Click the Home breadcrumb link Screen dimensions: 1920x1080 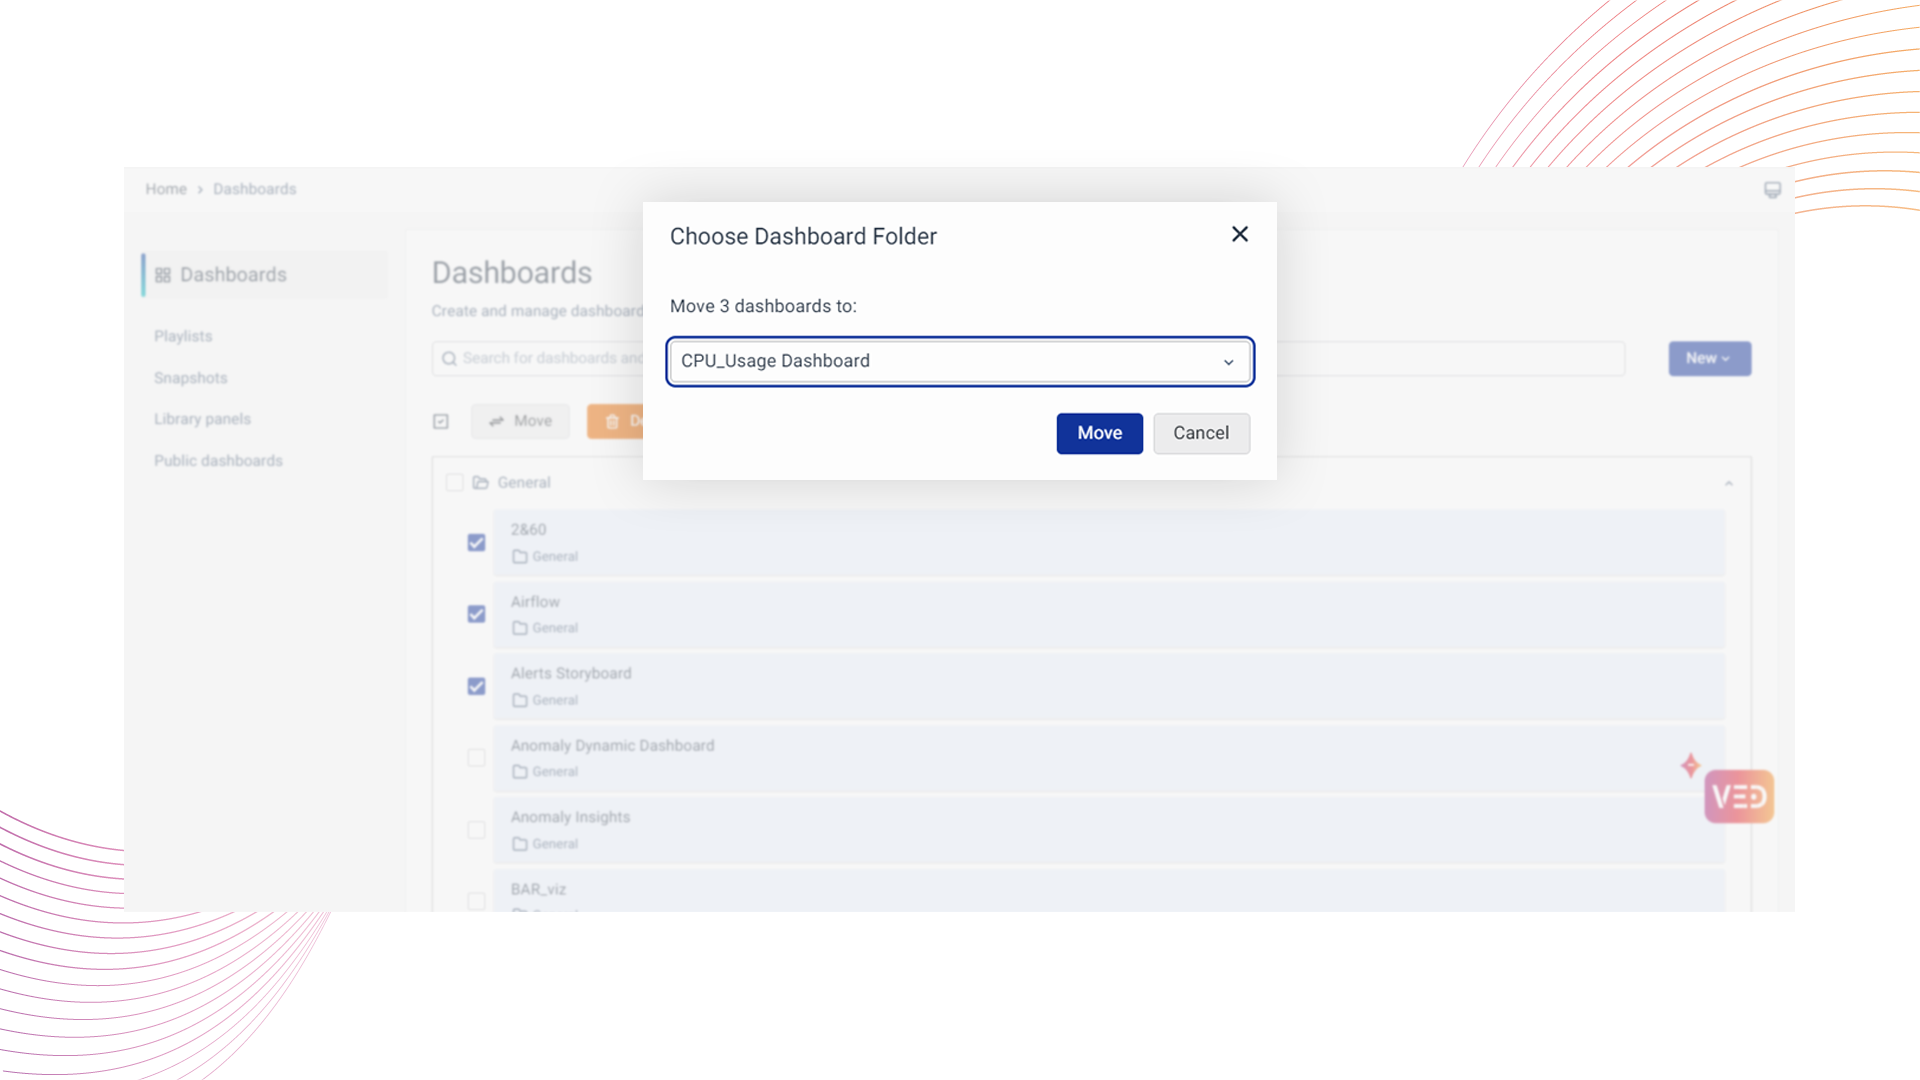[x=166, y=189]
